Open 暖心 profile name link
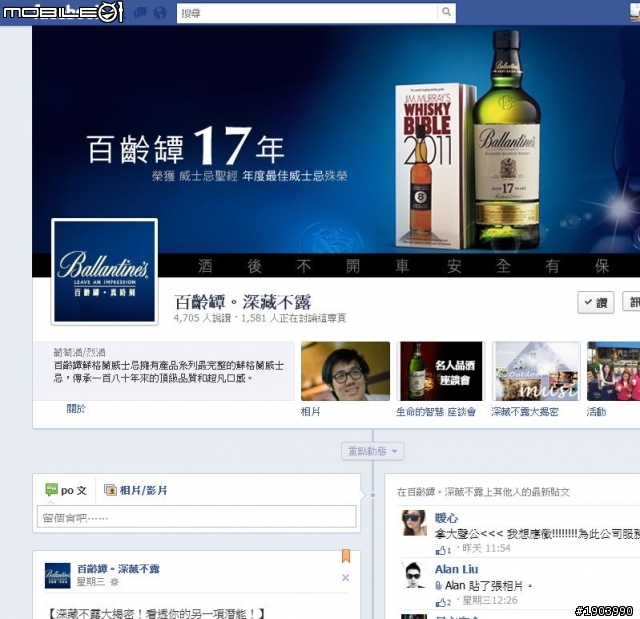 (446, 518)
